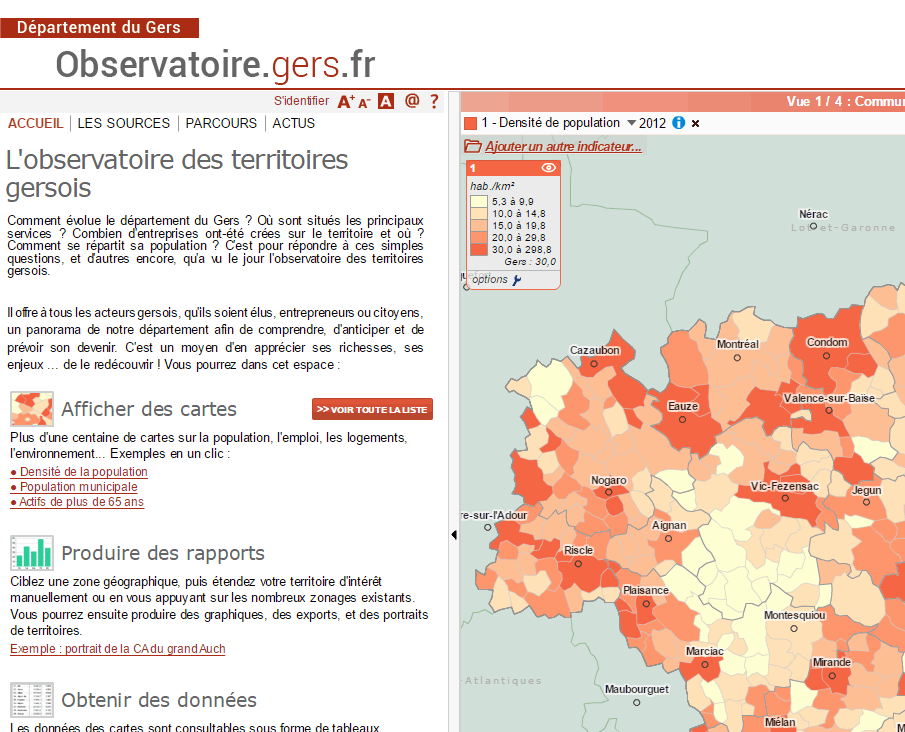Viewport: 905px width, 732px height.
Task: Click Vue 1 / 4 view header
Action: pos(845,102)
